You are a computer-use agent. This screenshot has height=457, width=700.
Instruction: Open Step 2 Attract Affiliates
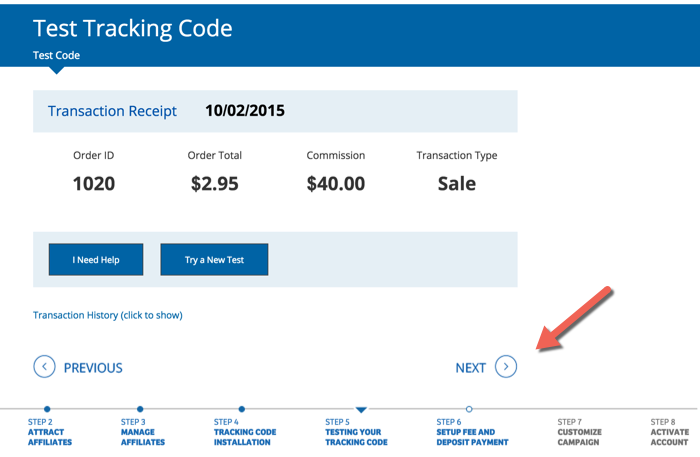(x=50, y=432)
